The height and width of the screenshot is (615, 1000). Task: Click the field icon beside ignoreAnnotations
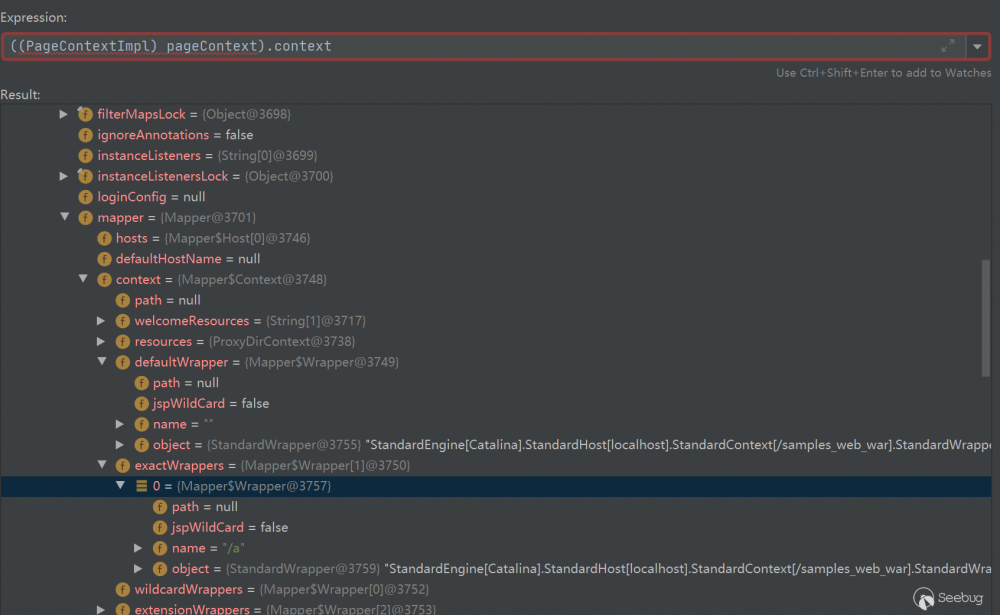pos(85,135)
